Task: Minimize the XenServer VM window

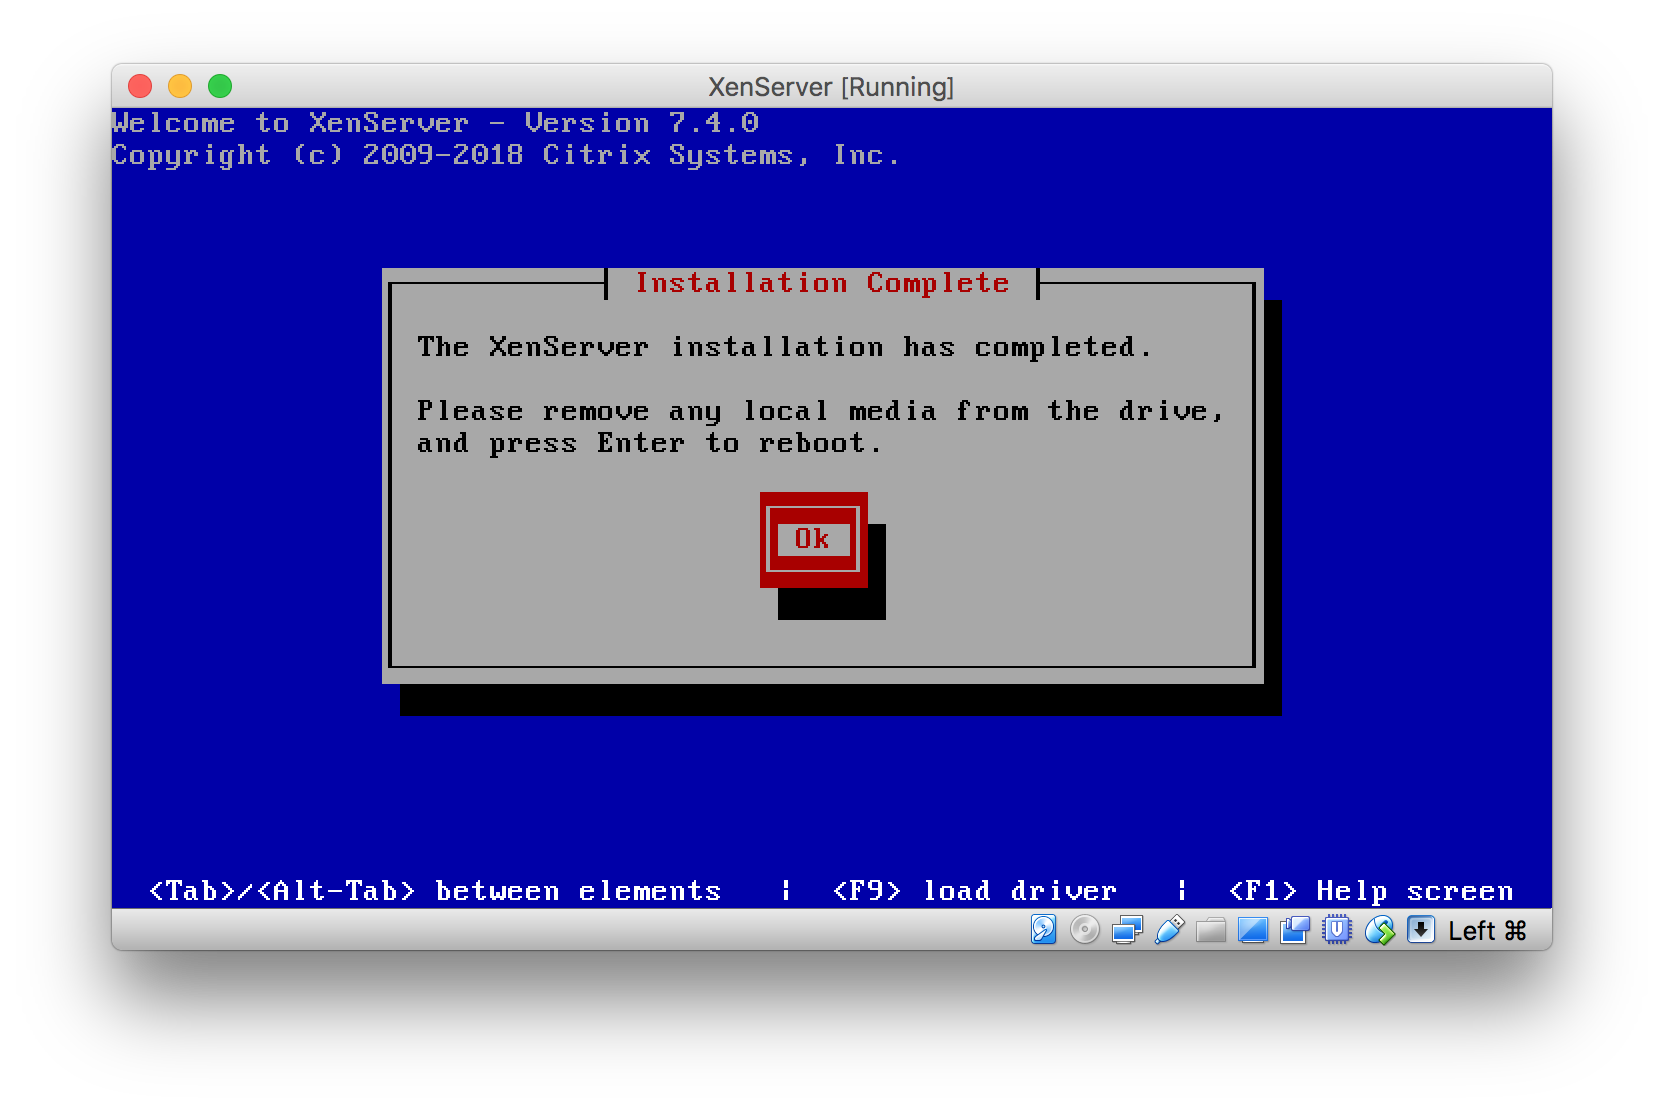Action: point(180,87)
